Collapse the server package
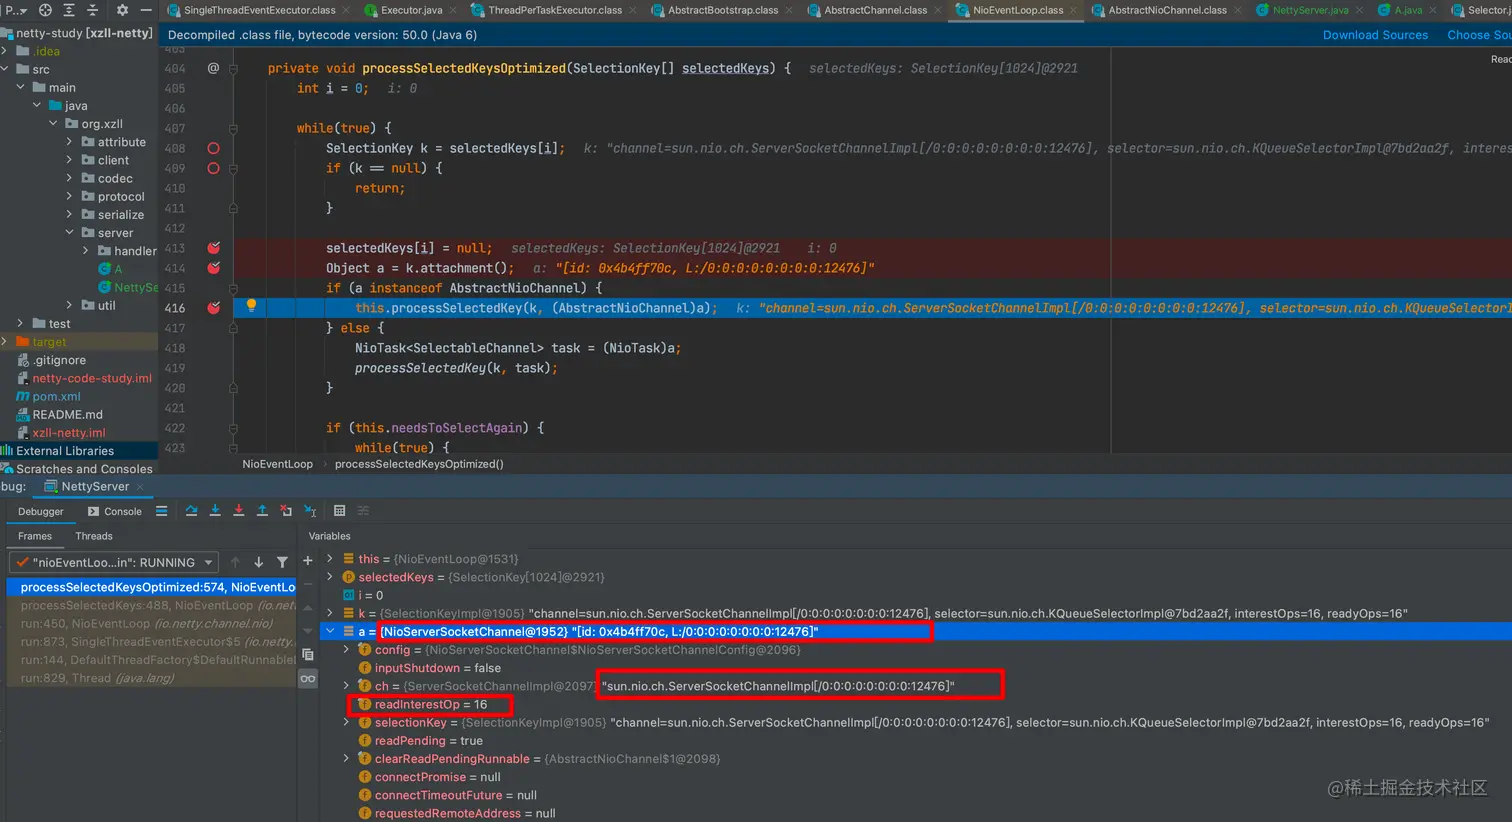The image size is (1512, 822). (x=69, y=233)
